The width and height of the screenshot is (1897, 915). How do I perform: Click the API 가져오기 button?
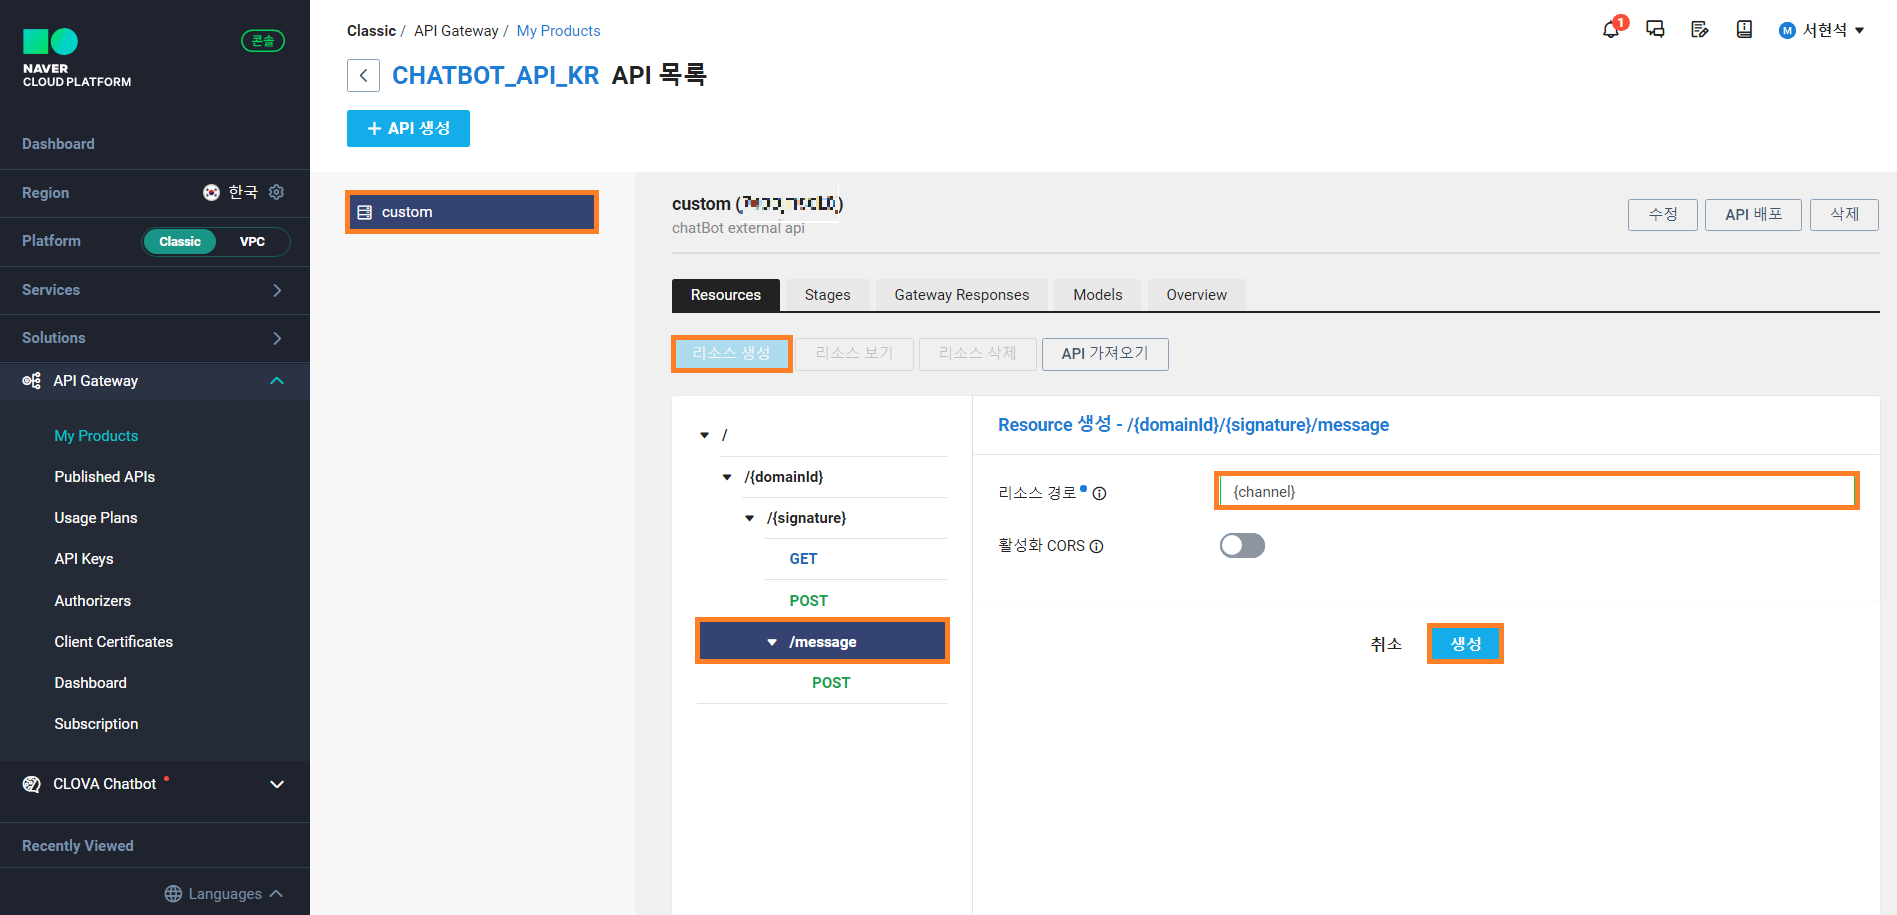1105,354
